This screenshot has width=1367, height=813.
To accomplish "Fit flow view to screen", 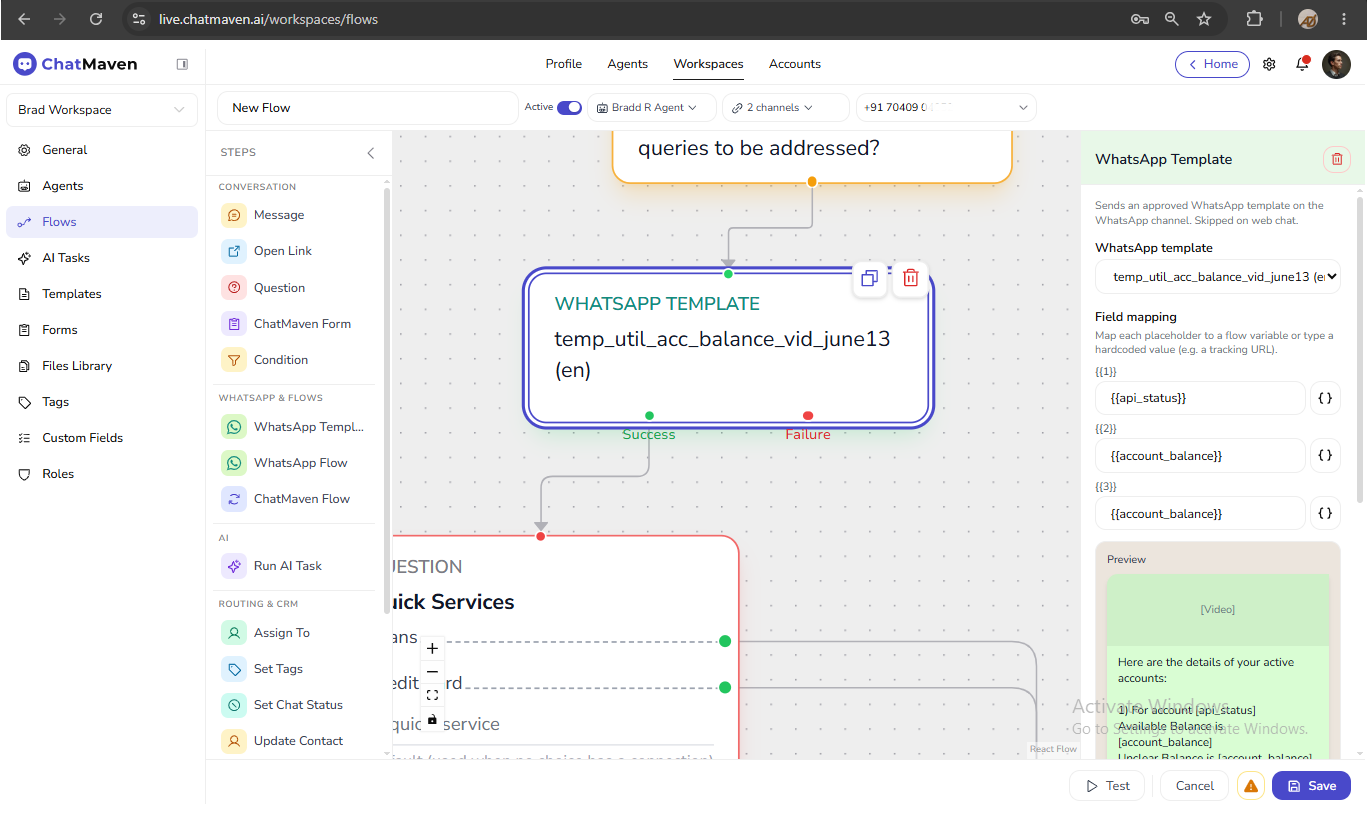I will (432, 695).
